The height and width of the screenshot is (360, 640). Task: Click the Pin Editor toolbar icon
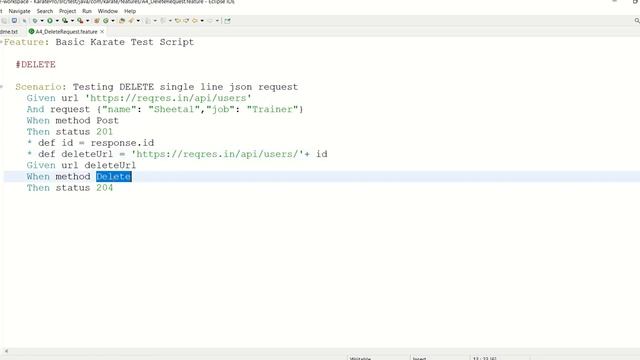pos(227,20)
